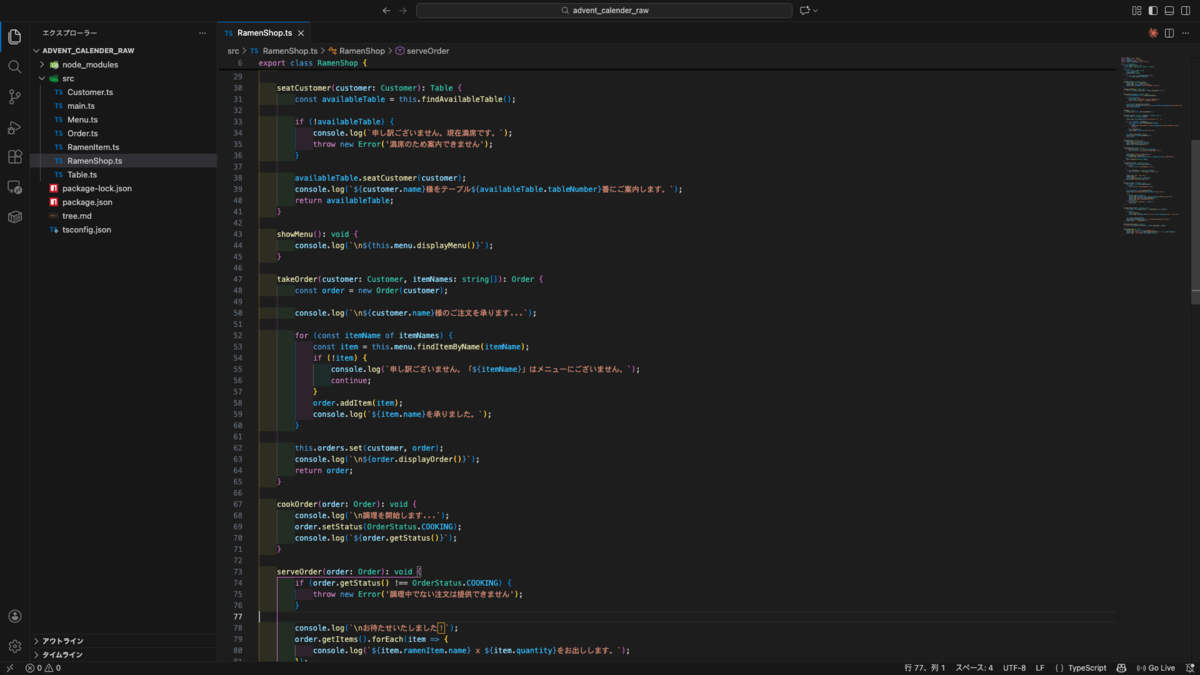Click the スペース: 4 indentation setting
The height and width of the screenshot is (675, 1200).
pyautogui.click(x=974, y=668)
